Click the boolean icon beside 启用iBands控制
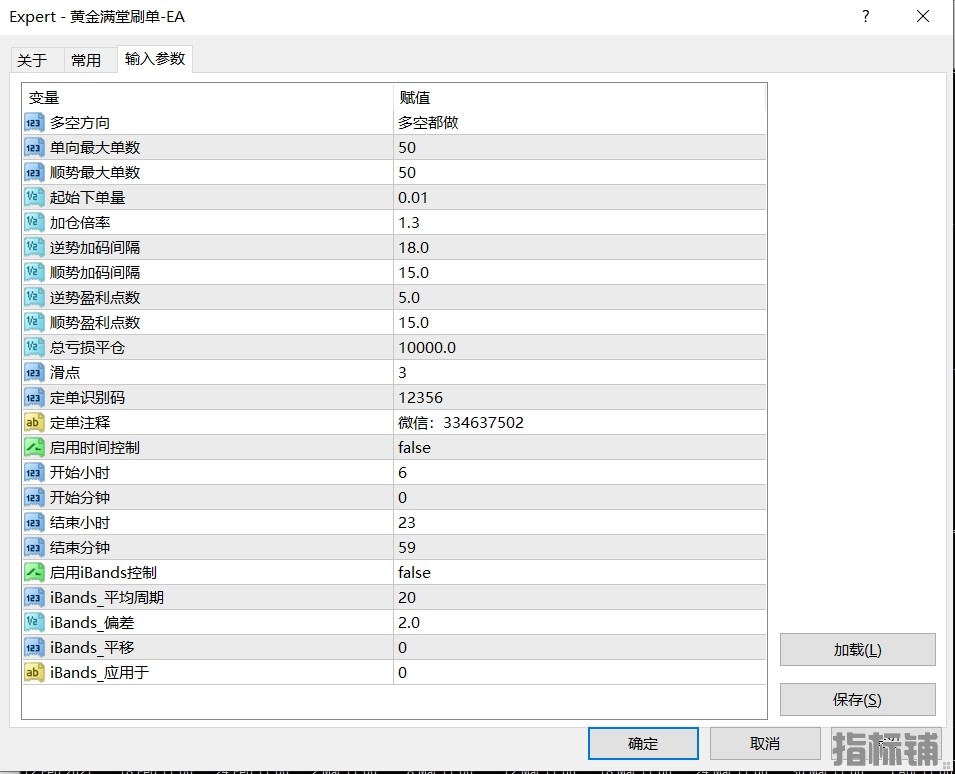This screenshot has height=774, width=955. tap(34, 572)
